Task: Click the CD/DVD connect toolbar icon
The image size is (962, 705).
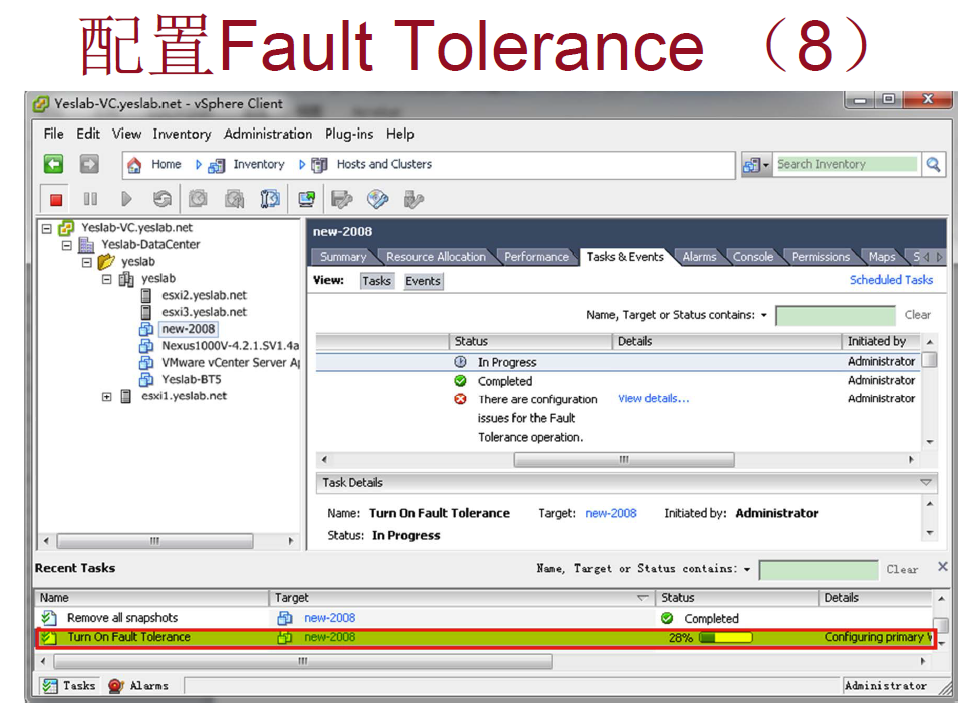Action: tap(377, 199)
